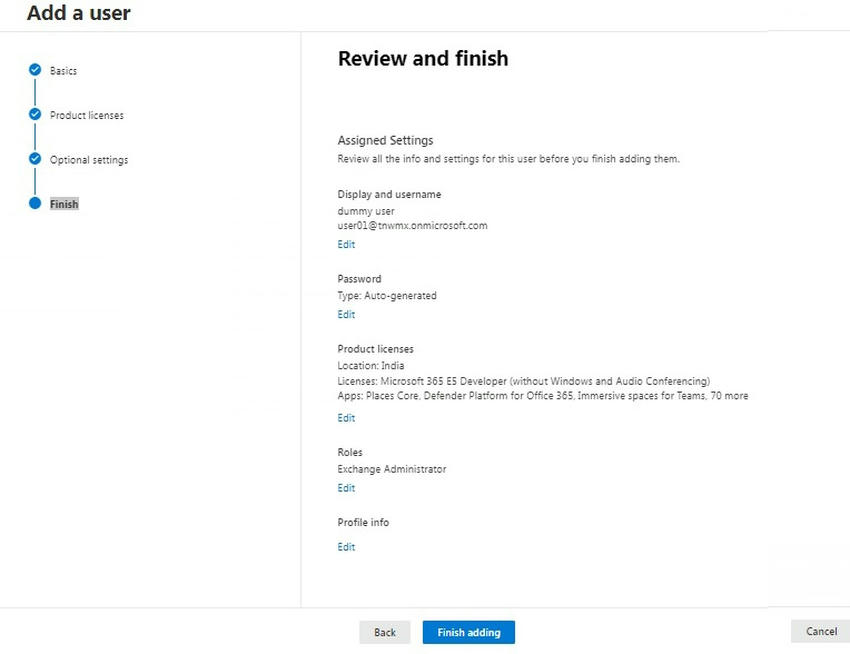Click the Product licenses step checkmark icon
The image size is (850, 654).
click(37, 115)
